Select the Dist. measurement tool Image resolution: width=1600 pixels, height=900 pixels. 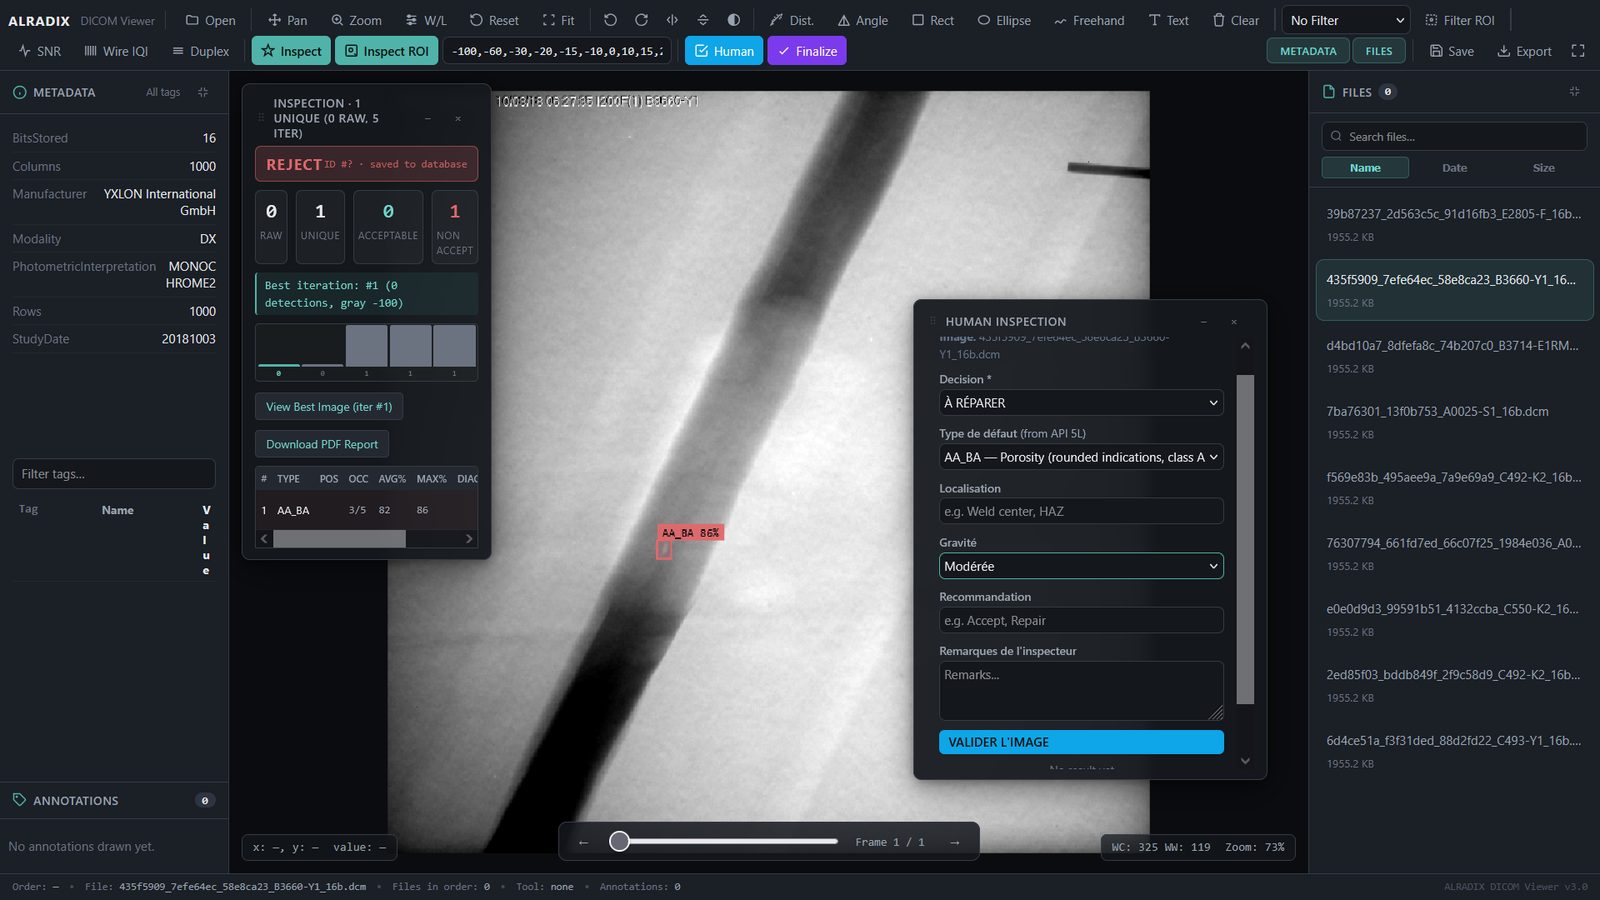tap(791, 20)
